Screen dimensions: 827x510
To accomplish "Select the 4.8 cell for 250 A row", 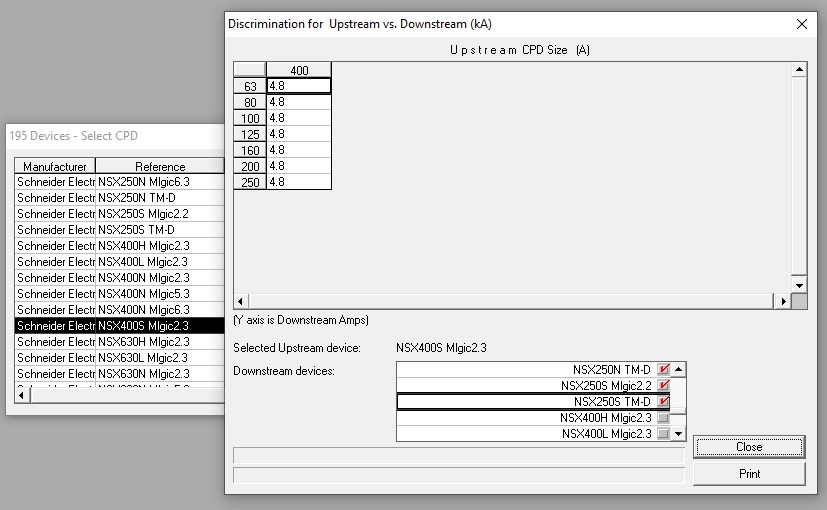I will (x=299, y=182).
